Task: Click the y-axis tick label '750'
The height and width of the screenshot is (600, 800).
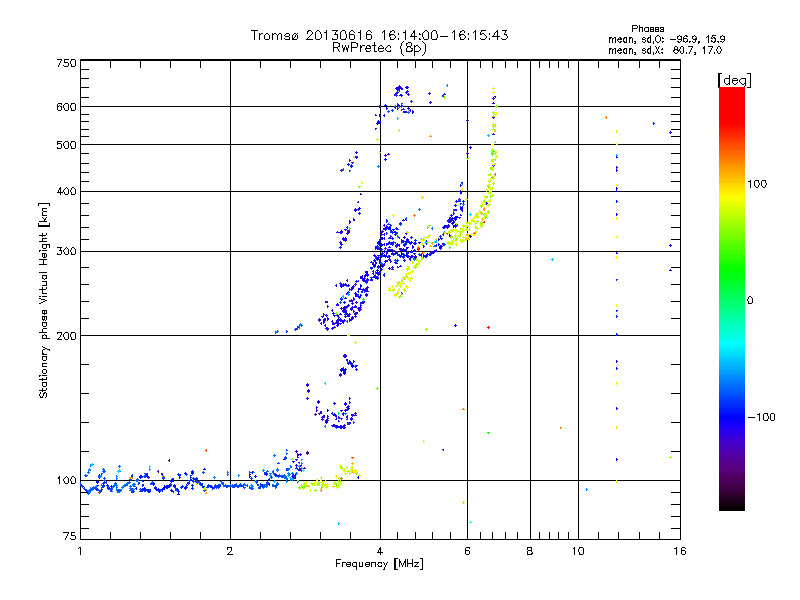Action: (x=66, y=63)
